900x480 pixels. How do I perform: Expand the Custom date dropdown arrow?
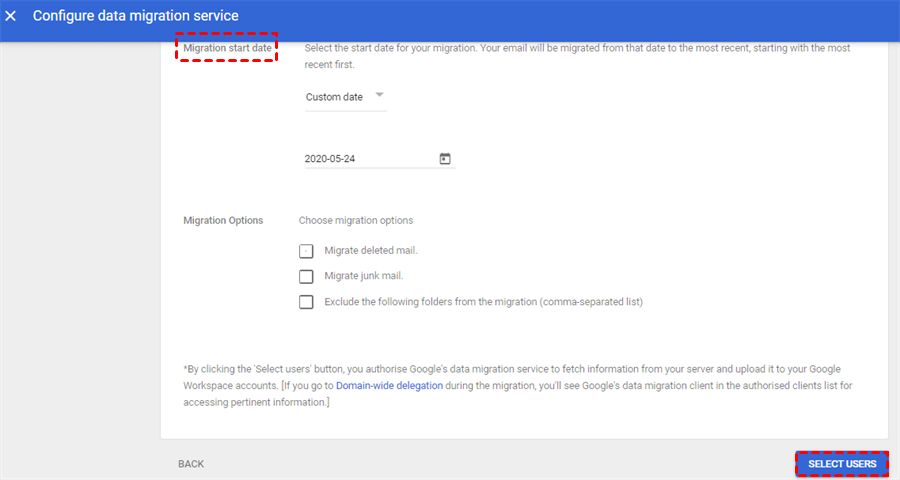click(379, 96)
